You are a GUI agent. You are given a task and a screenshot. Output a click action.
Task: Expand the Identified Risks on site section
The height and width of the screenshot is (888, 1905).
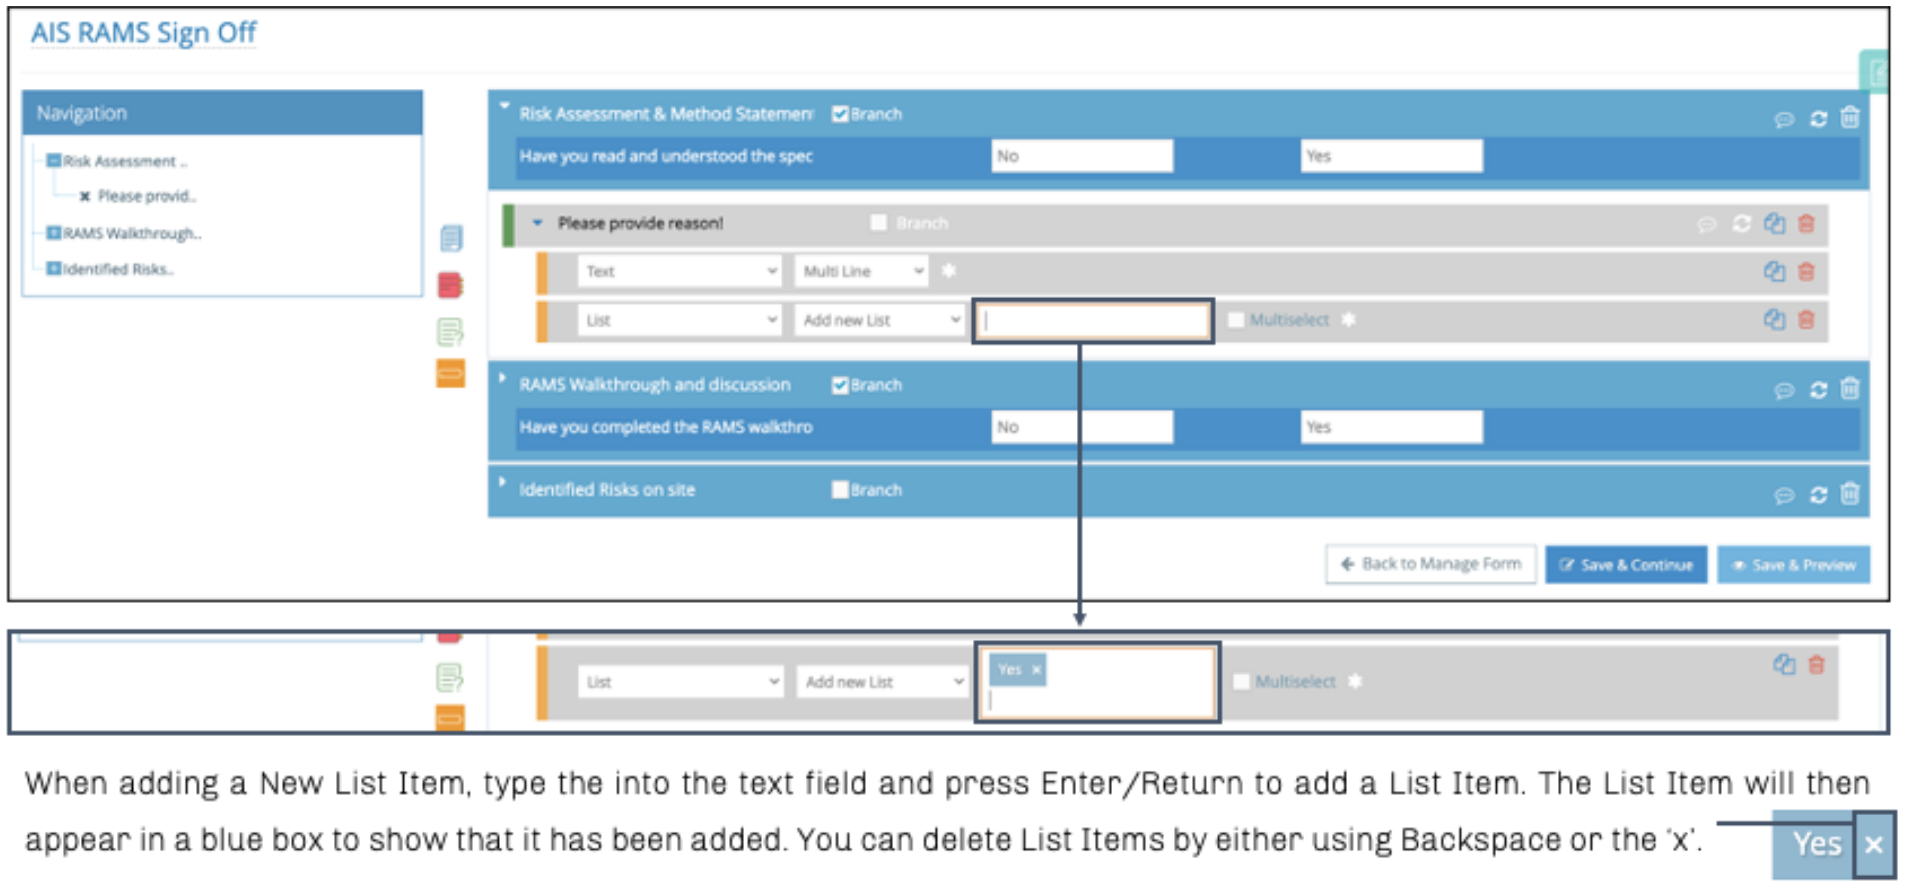coord(503,482)
